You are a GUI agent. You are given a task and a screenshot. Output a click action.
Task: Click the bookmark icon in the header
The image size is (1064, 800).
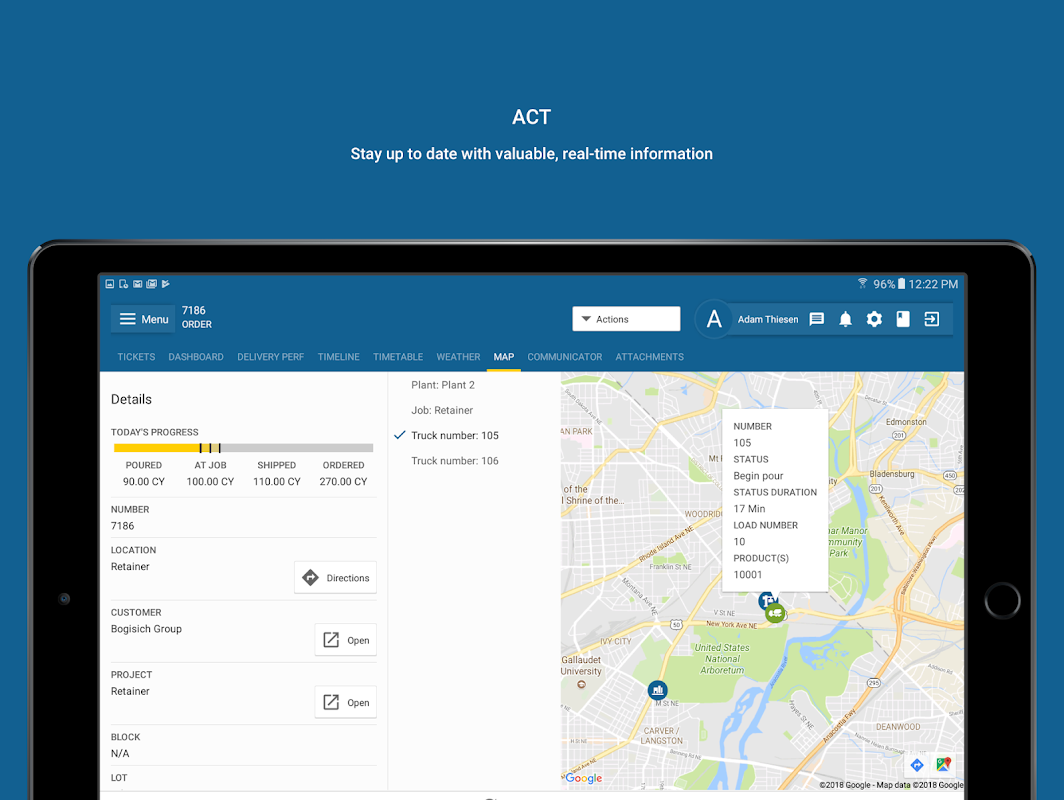[902, 319]
